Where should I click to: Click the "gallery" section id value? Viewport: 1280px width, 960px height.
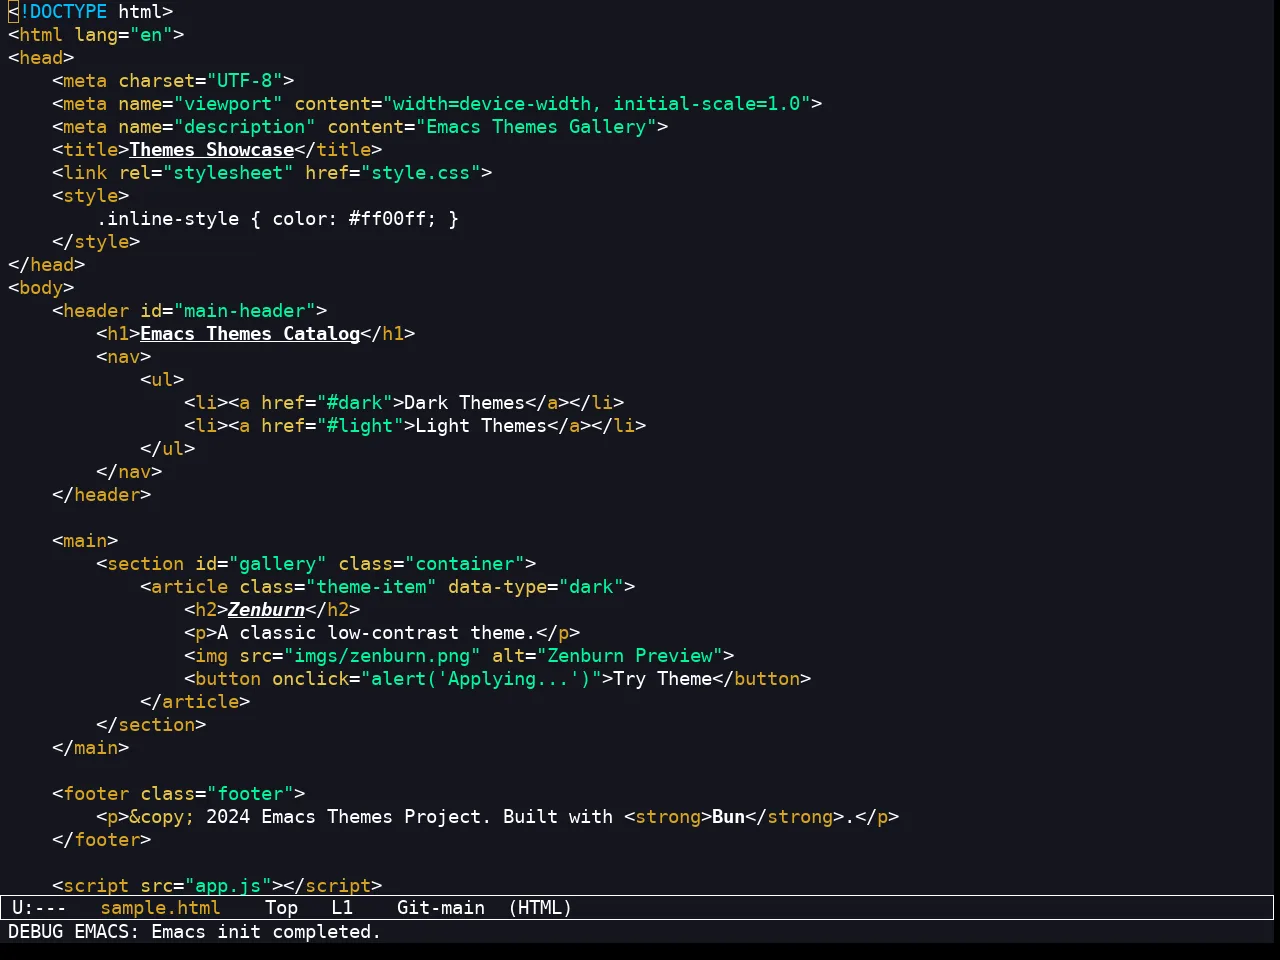tap(278, 564)
